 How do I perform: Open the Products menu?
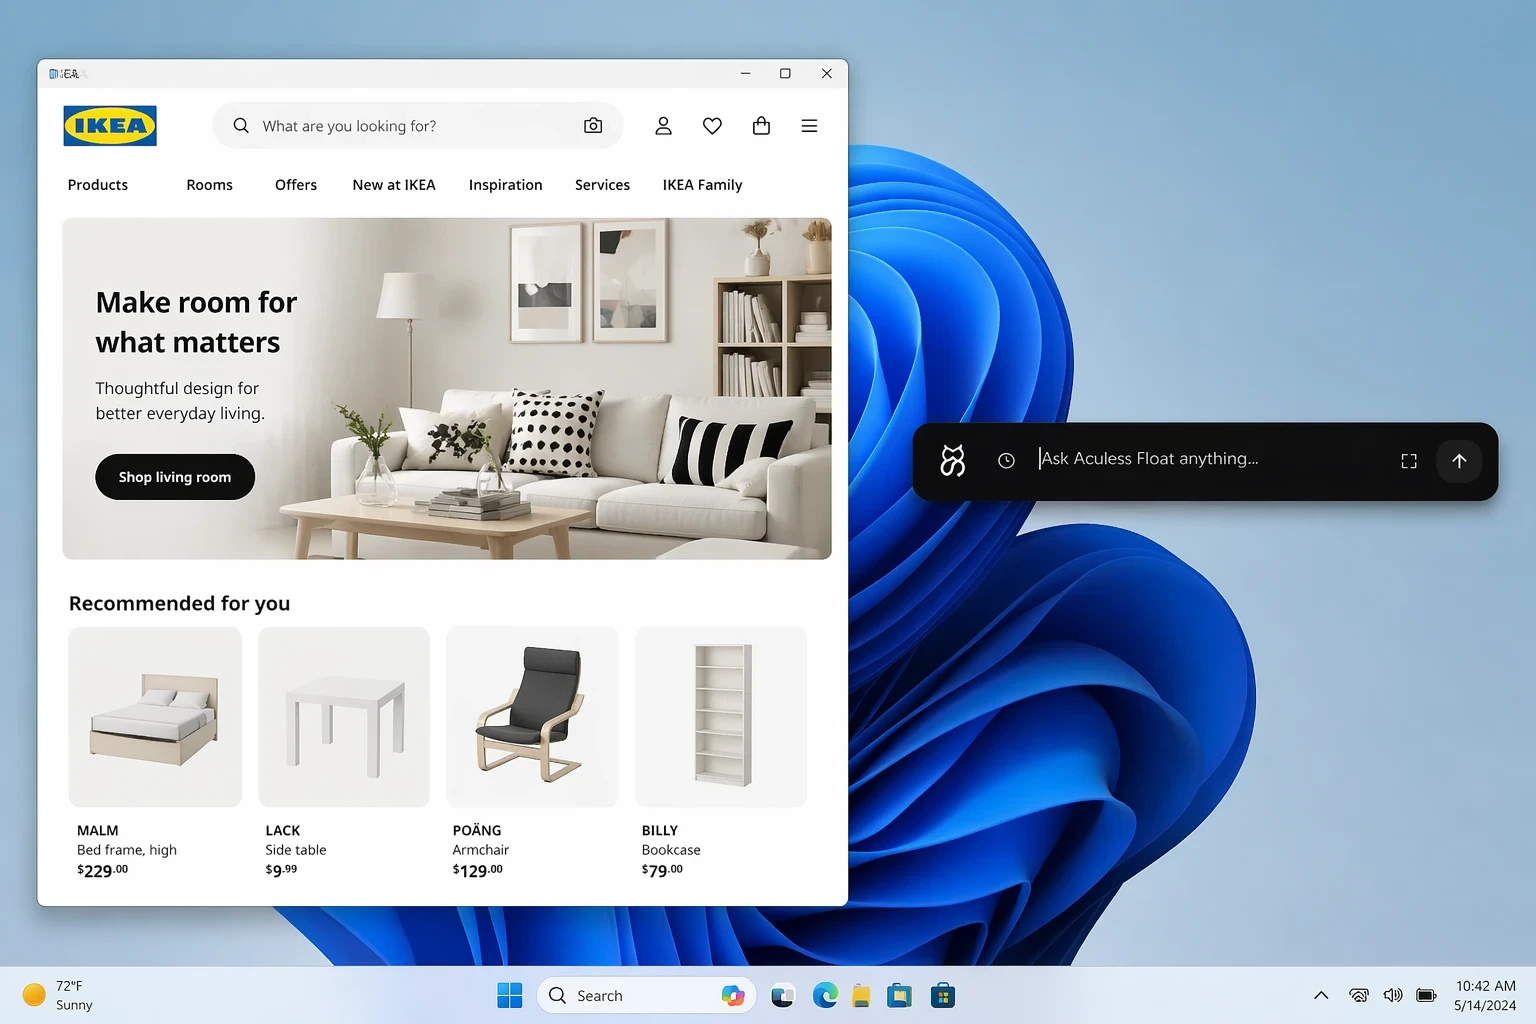[x=98, y=185]
